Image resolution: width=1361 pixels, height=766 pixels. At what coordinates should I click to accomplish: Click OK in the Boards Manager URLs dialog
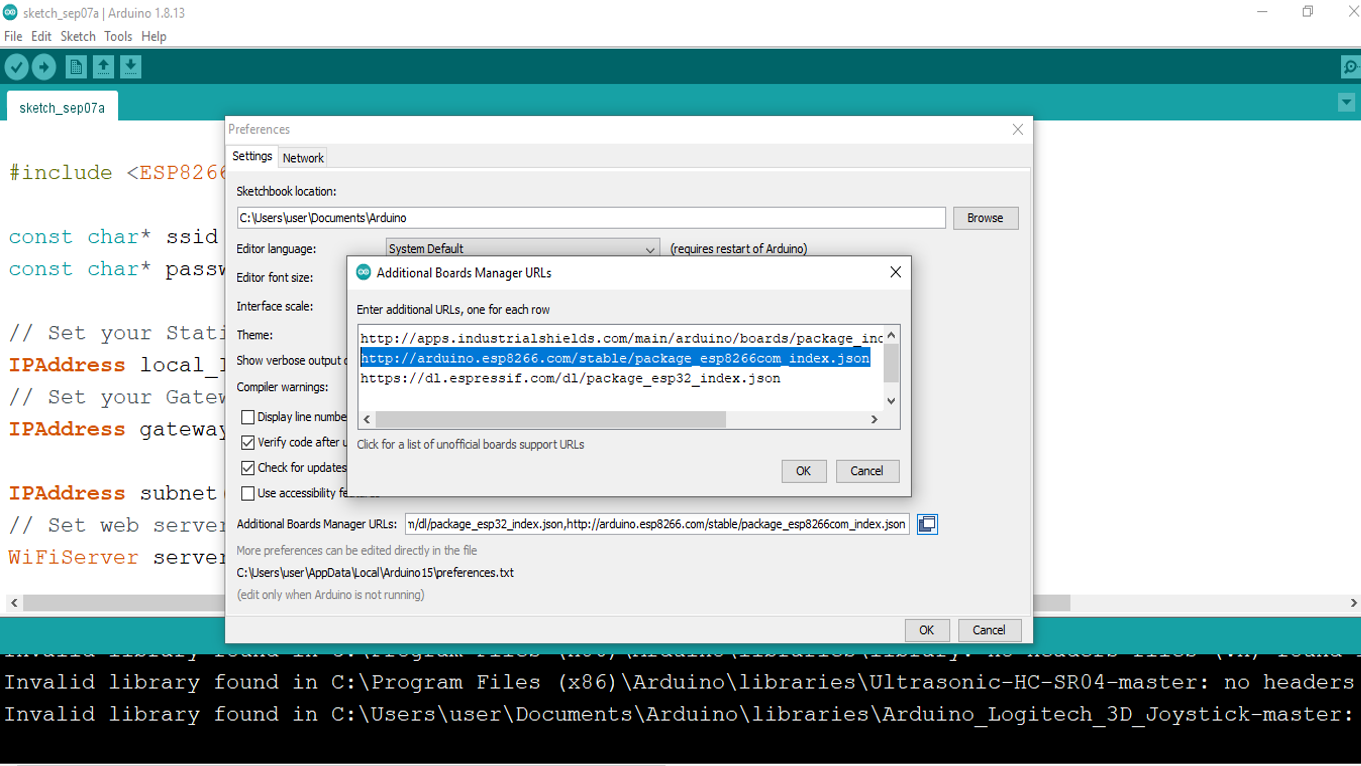click(x=803, y=471)
